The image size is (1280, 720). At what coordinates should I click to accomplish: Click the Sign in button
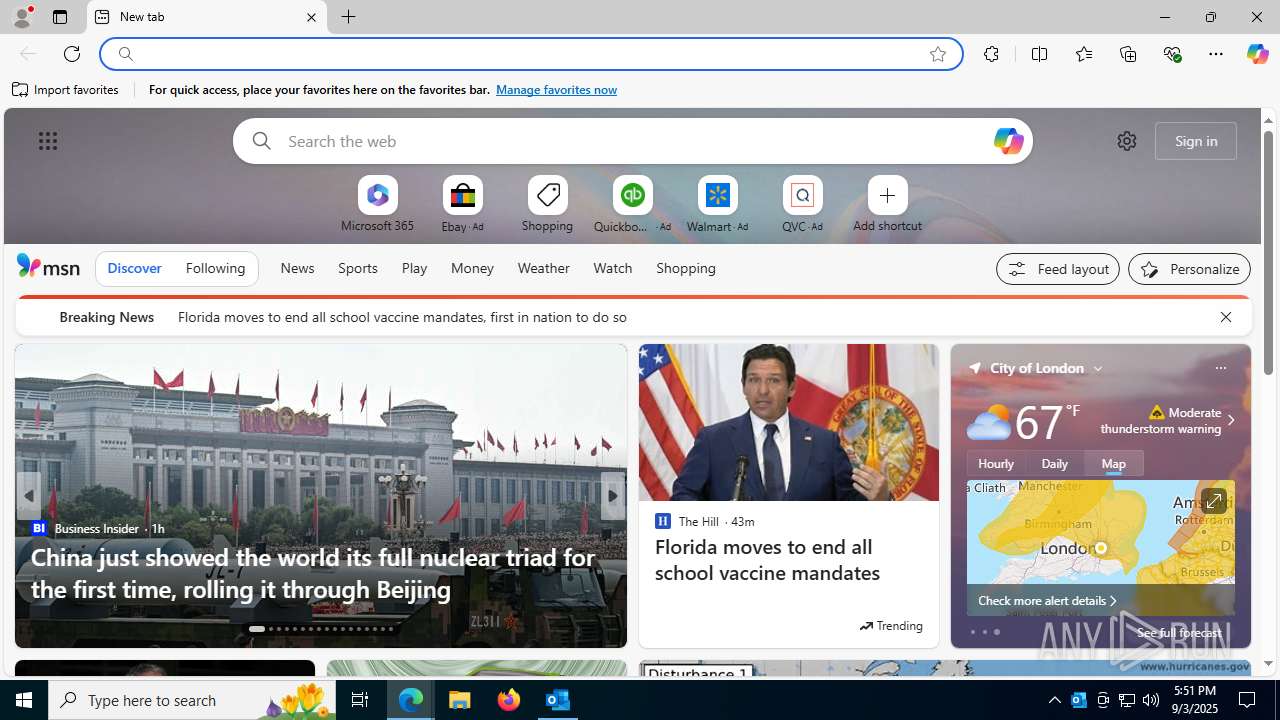[x=1196, y=141]
